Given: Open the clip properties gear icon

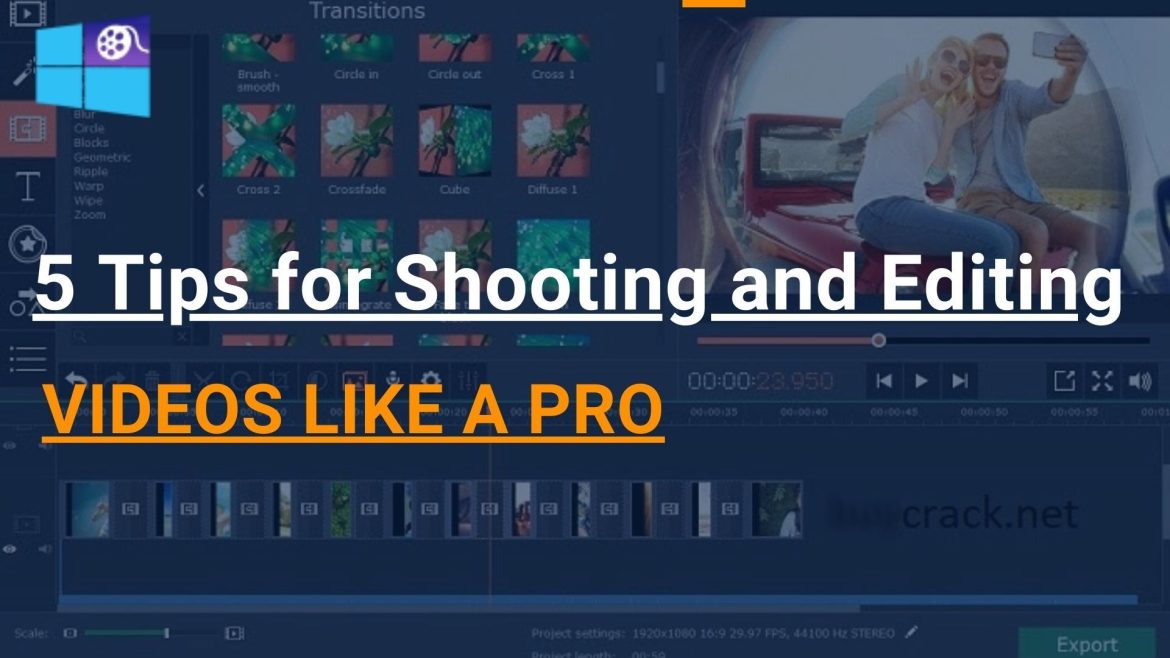Looking at the screenshot, I should pos(431,375).
